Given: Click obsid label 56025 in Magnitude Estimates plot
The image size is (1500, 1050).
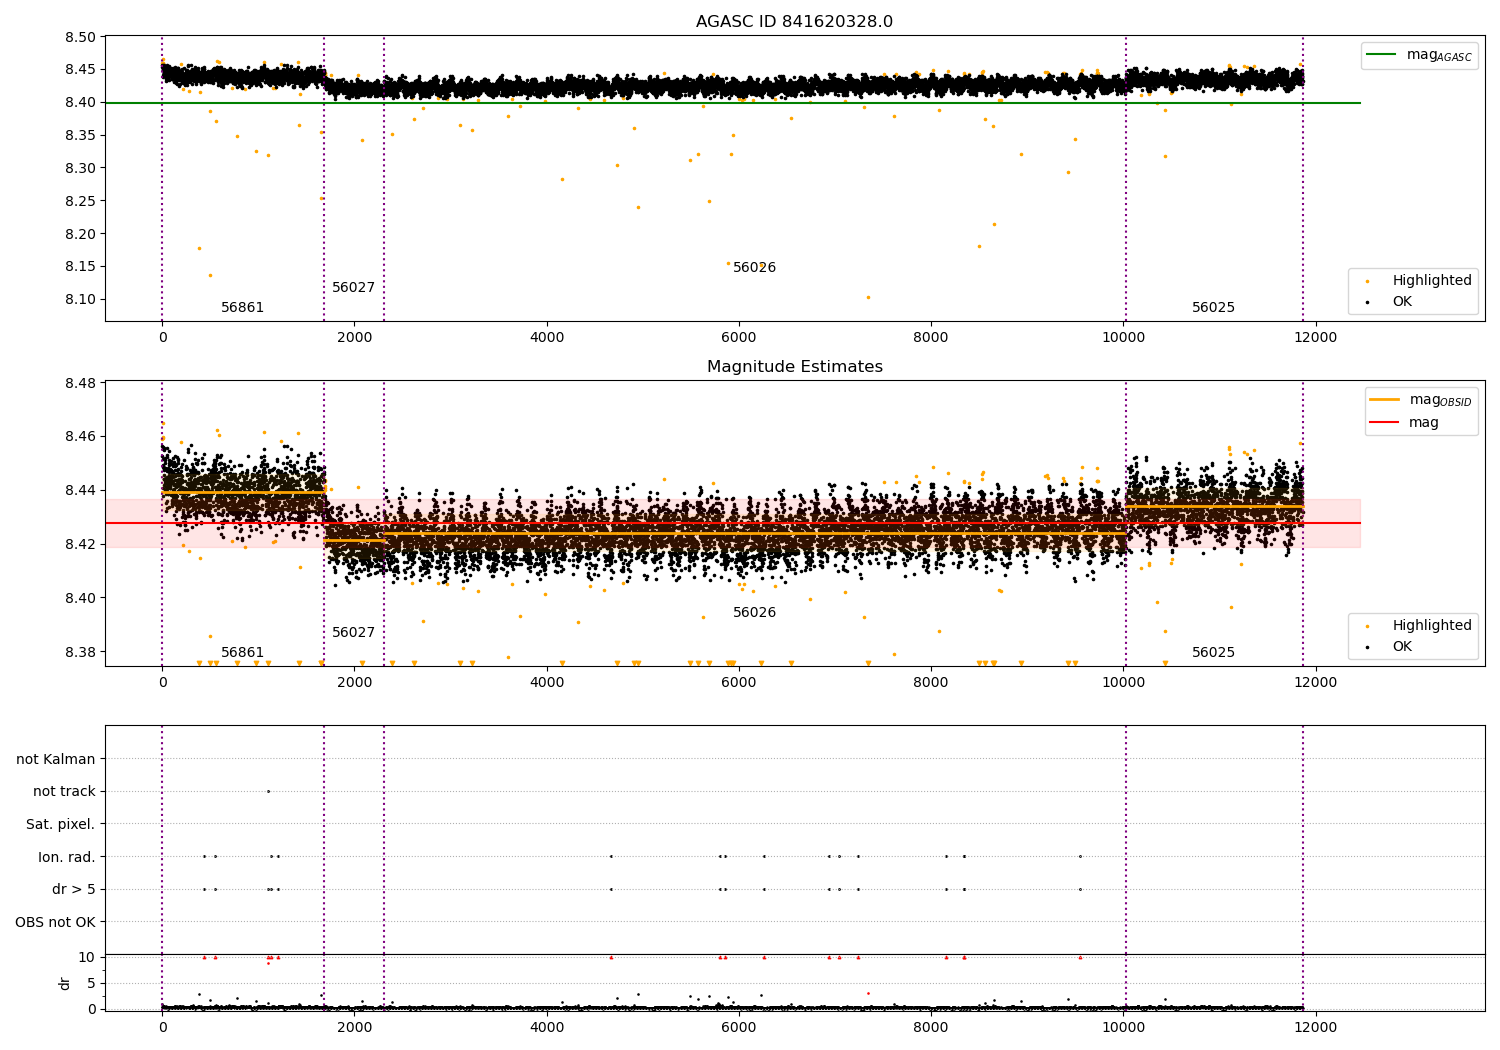Looking at the screenshot, I should pos(1214,653).
